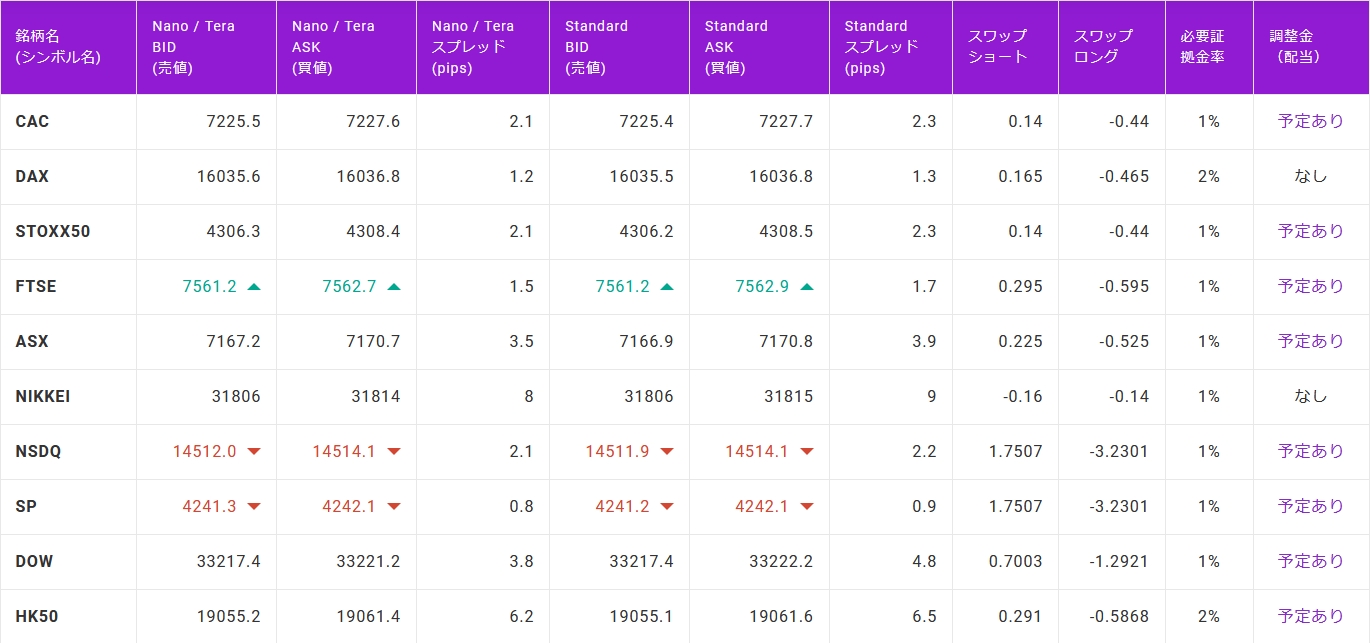This screenshot has width=1370, height=643.
Task: Click the HK50 symbol name
Action: [37, 616]
